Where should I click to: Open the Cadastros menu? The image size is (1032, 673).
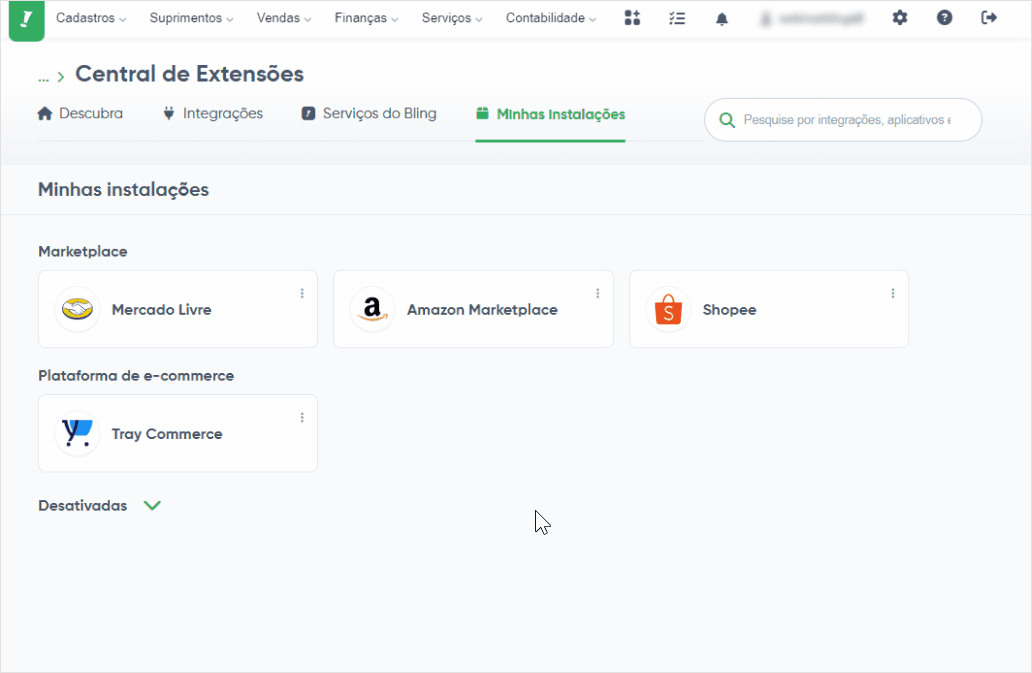91,18
